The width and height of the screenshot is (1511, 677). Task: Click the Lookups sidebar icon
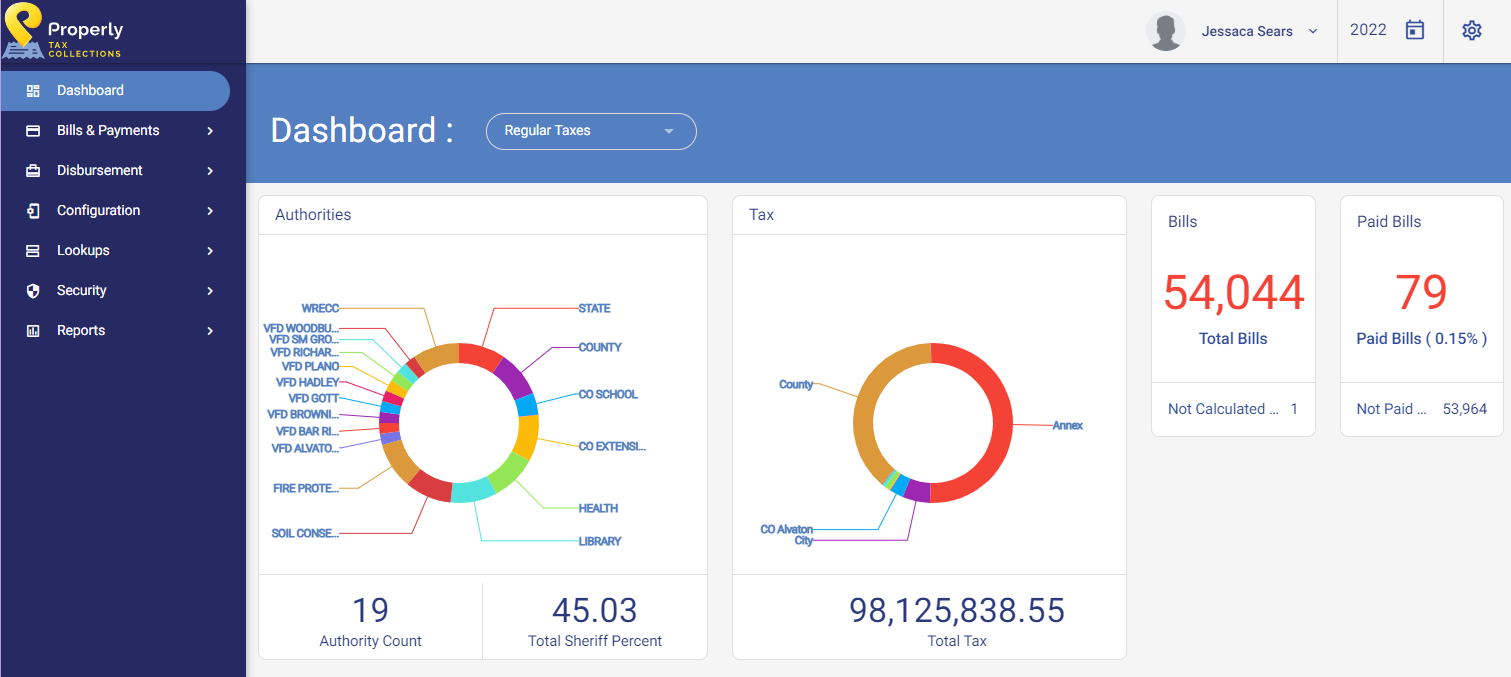33,251
